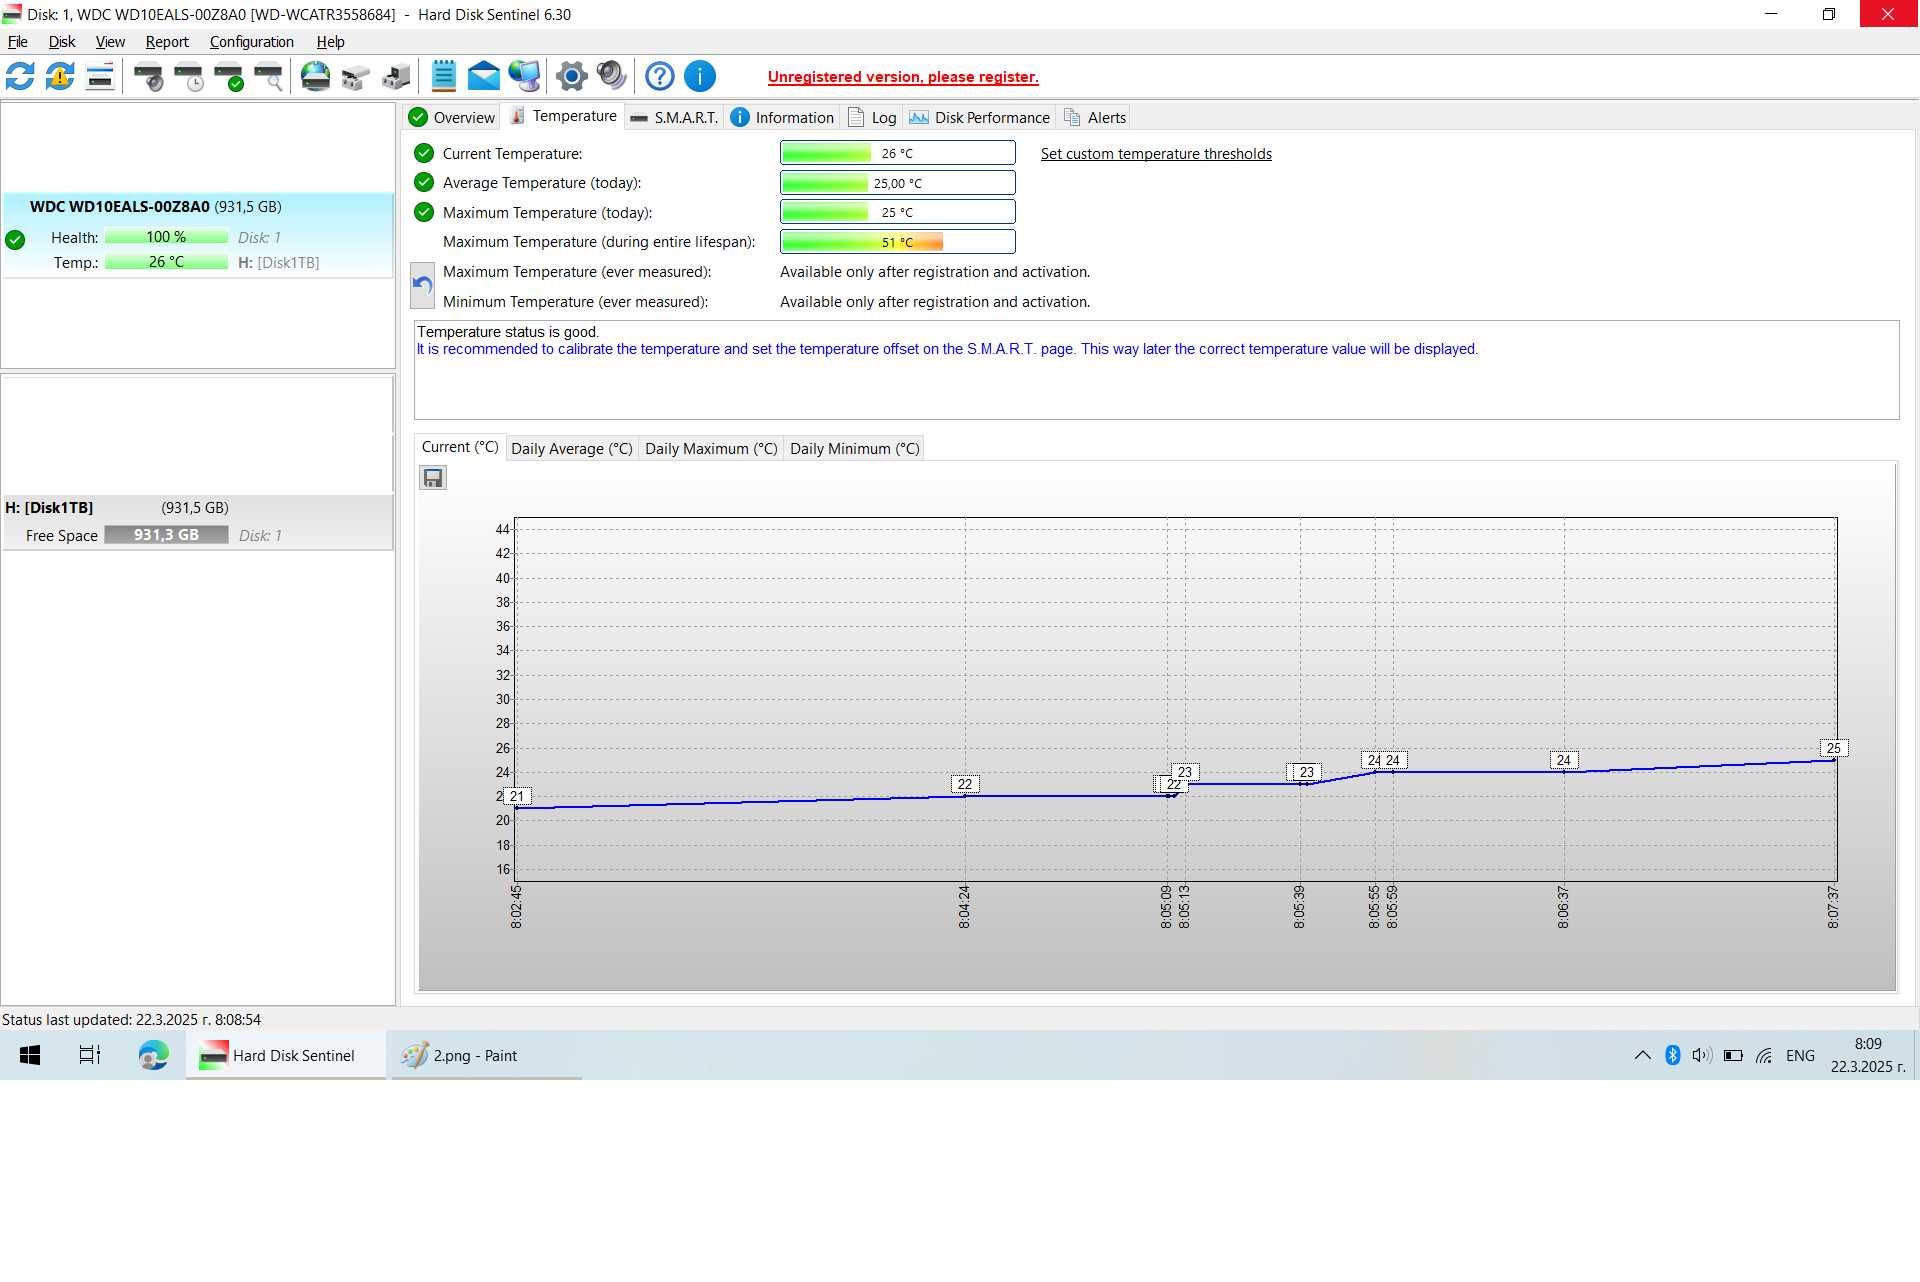
Task: Click the 25 data point label on chart
Action: 1833,748
